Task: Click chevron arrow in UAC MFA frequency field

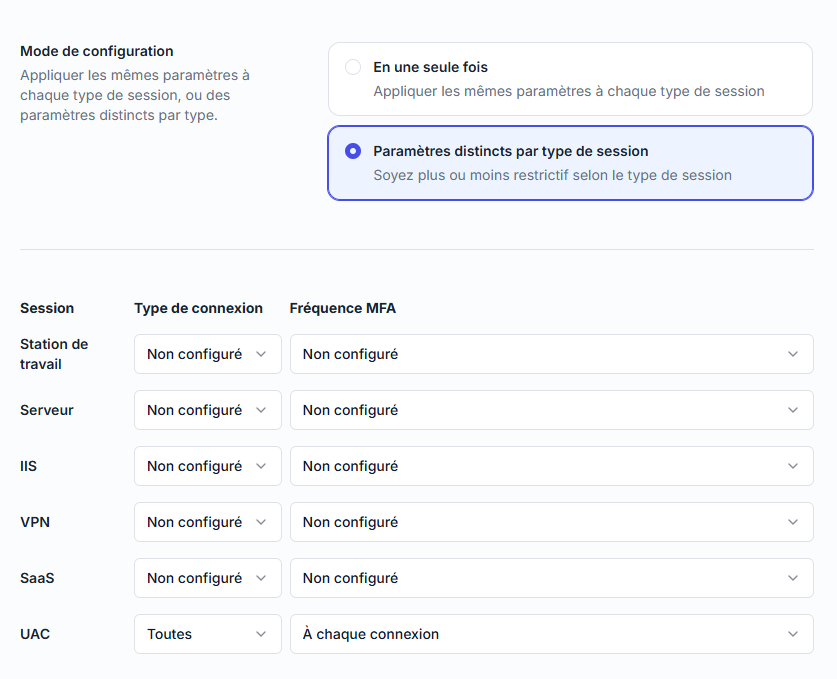Action: 793,634
